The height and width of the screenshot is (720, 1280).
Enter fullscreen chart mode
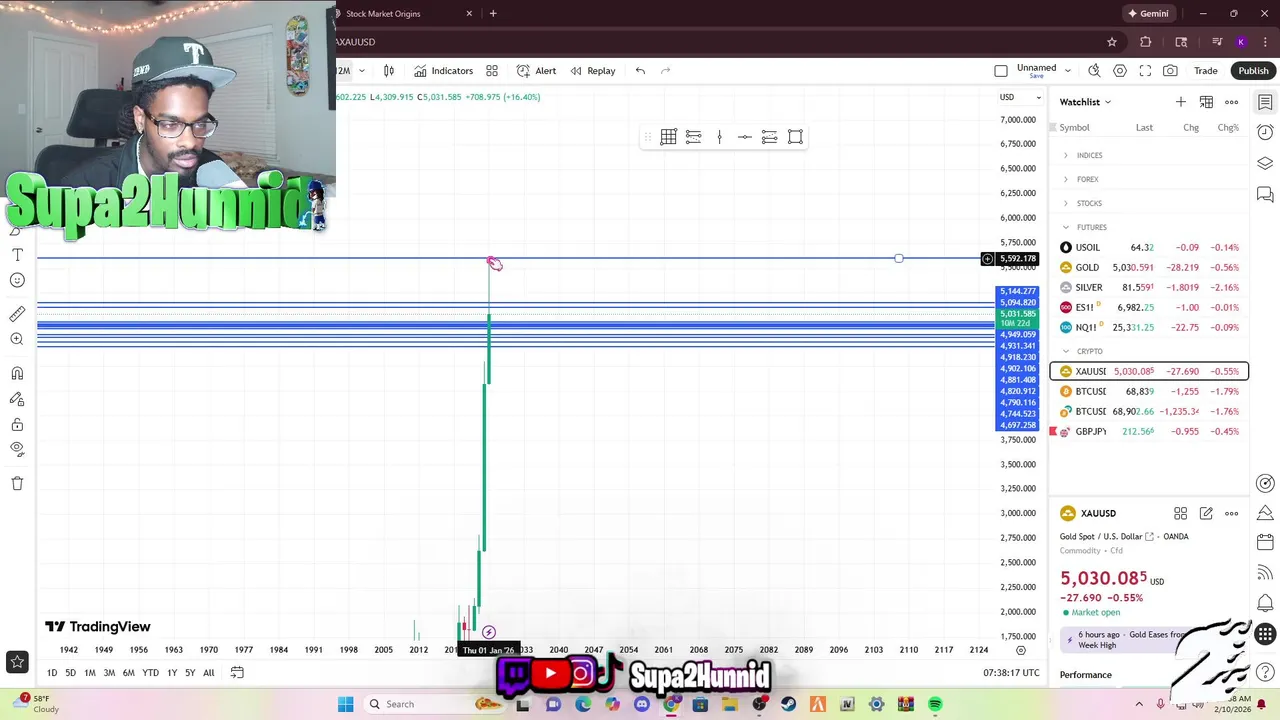point(1145,71)
